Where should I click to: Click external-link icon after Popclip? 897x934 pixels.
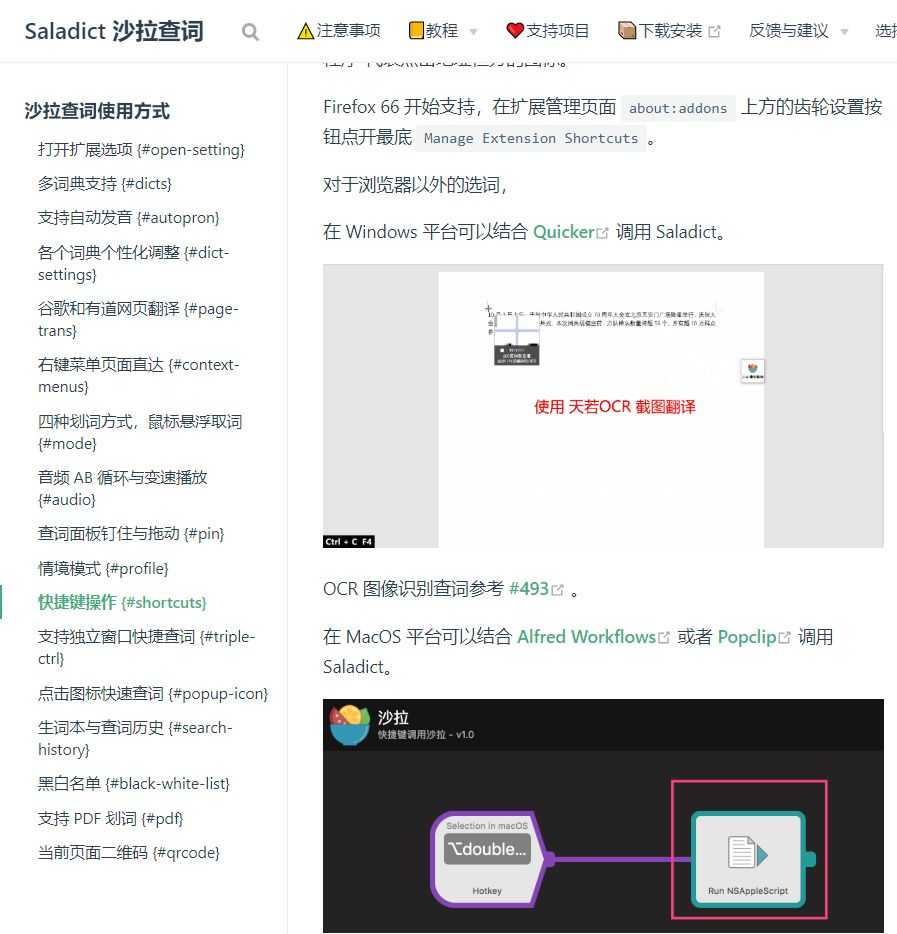[x=784, y=638]
